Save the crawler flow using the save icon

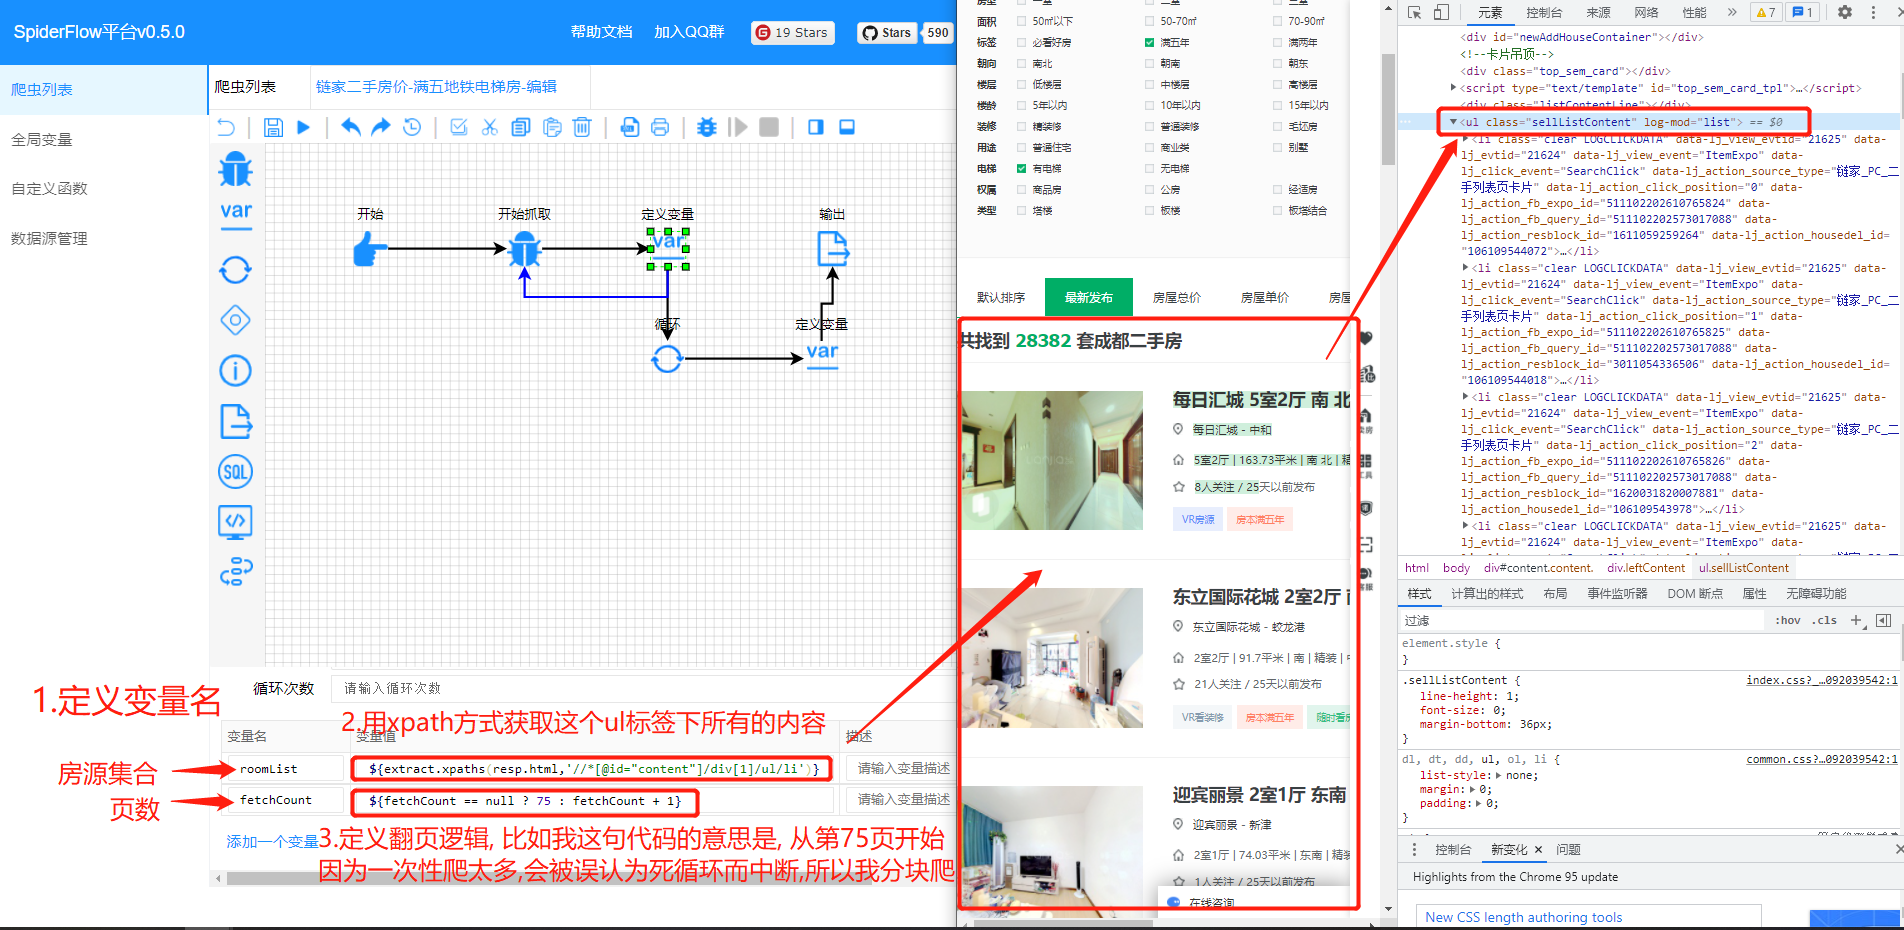(x=273, y=127)
